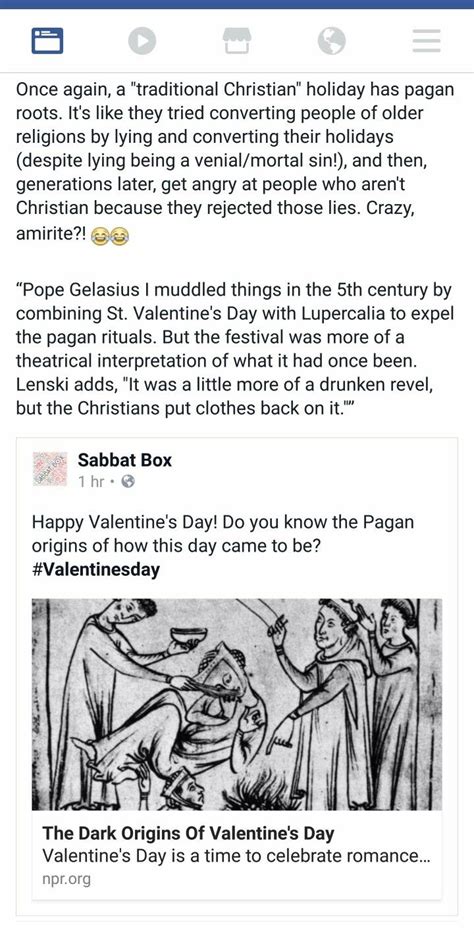Tap the npr.org source link
This screenshot has width=474, height=934.
[67, 879]
